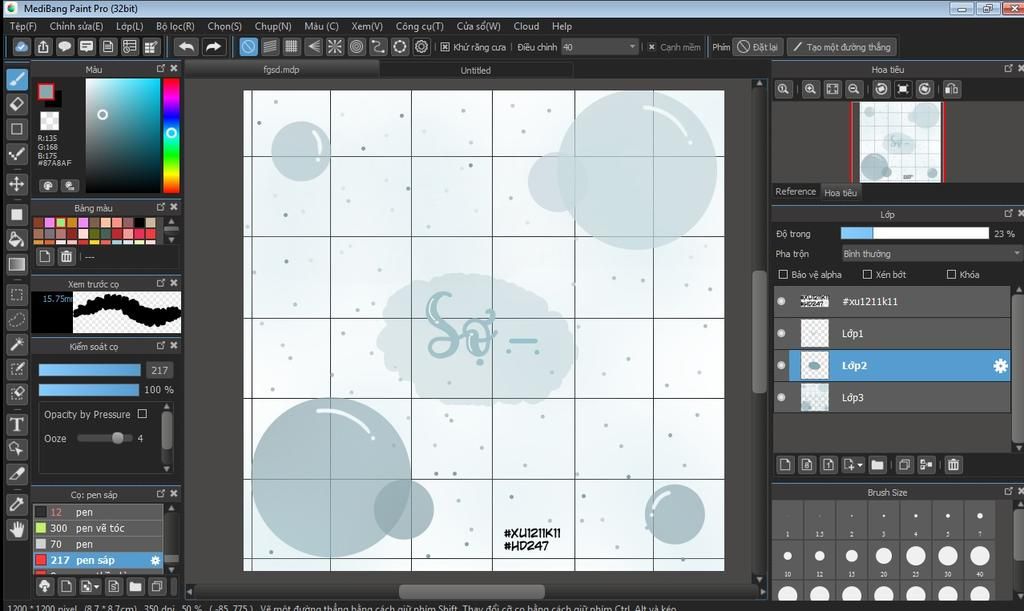
Task: Enable crisscross grid snap guide
Action: [x=291, y=47]
